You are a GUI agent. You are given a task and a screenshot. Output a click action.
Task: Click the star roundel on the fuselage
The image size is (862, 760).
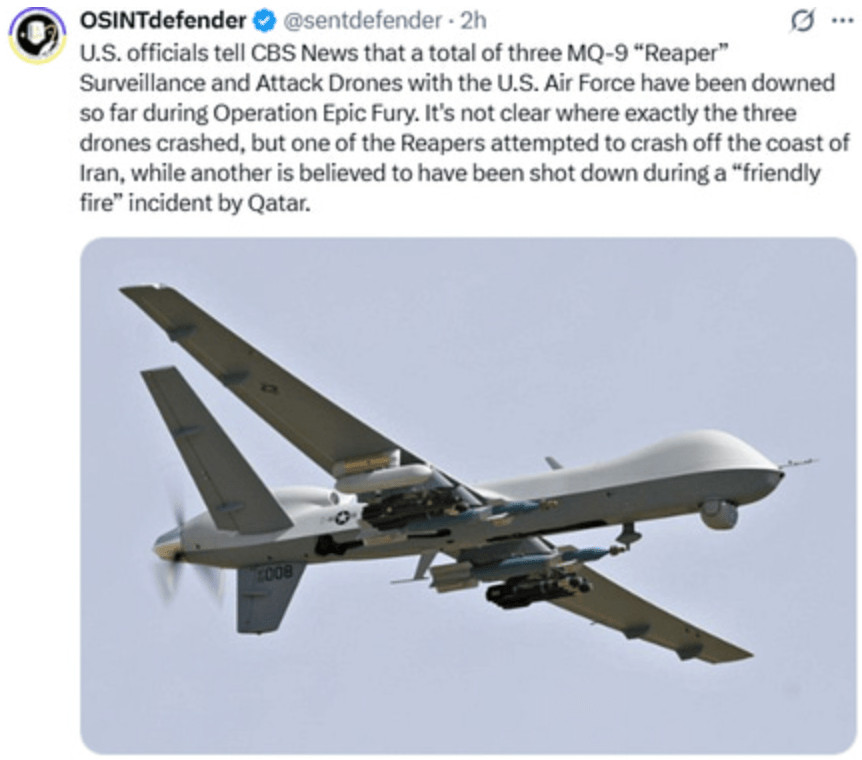pyautogui.click(x=342, y=517)
